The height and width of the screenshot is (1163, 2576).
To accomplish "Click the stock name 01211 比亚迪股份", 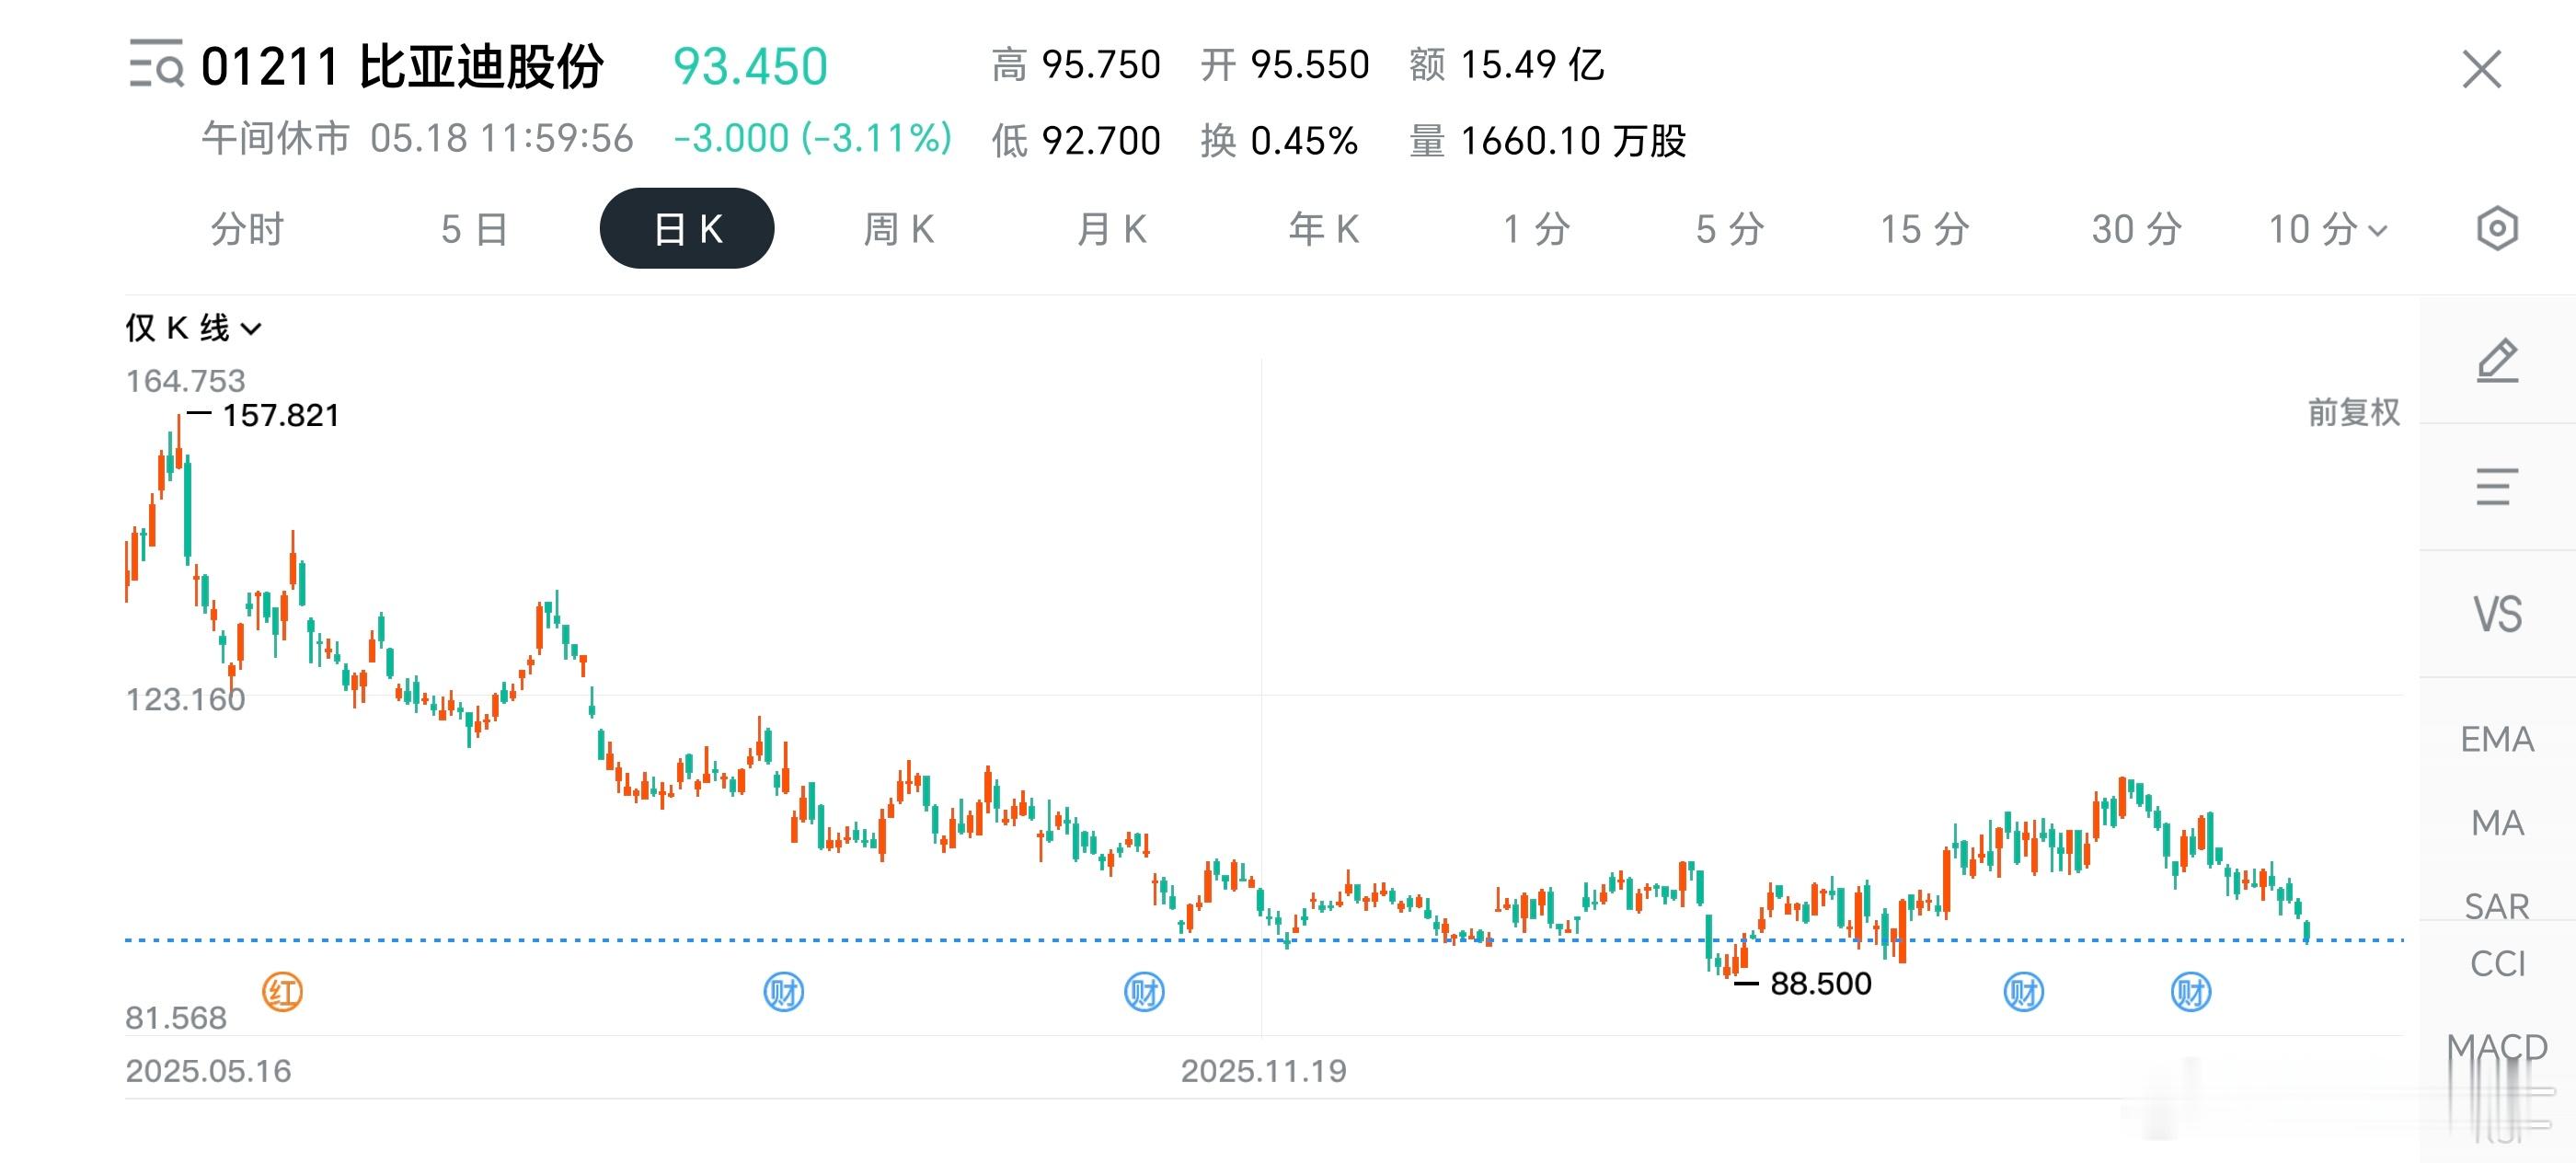I will pyautogui.click(x=402, y=66).
